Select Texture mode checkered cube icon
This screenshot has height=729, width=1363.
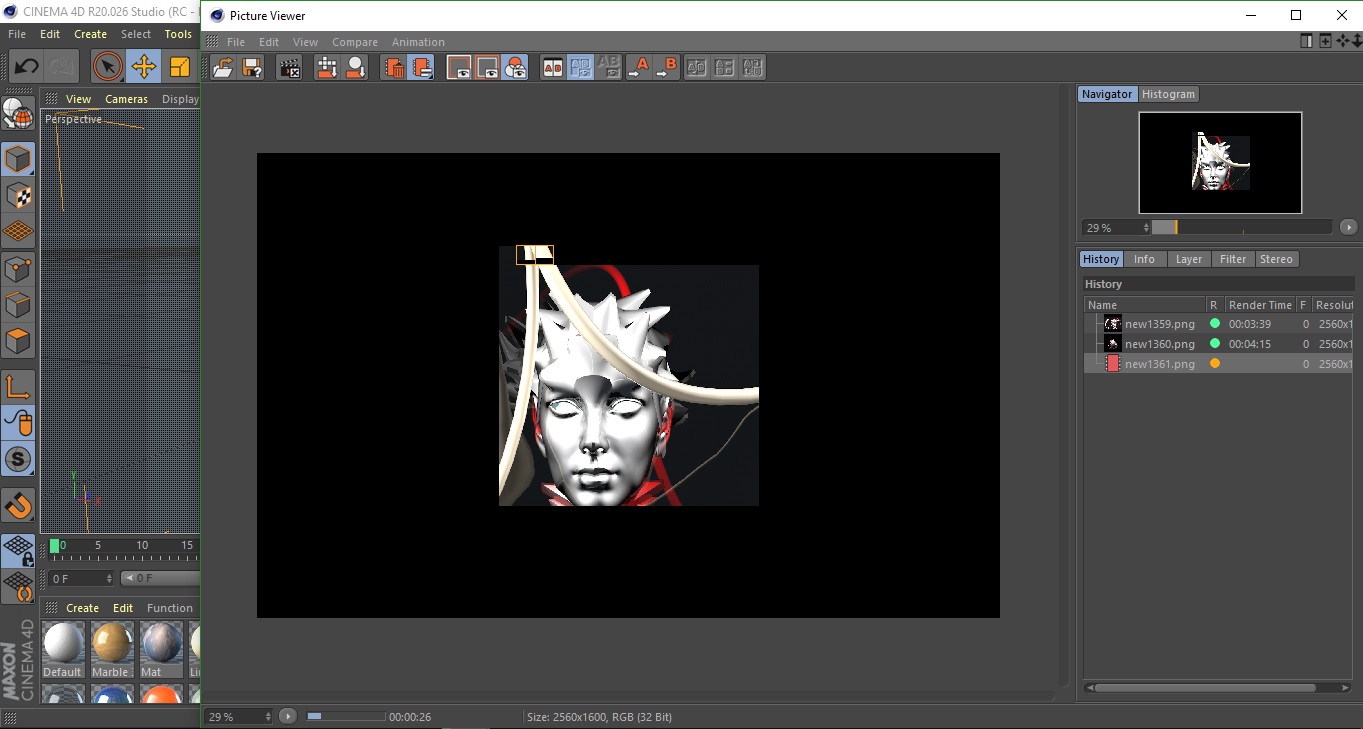(18, 195)
